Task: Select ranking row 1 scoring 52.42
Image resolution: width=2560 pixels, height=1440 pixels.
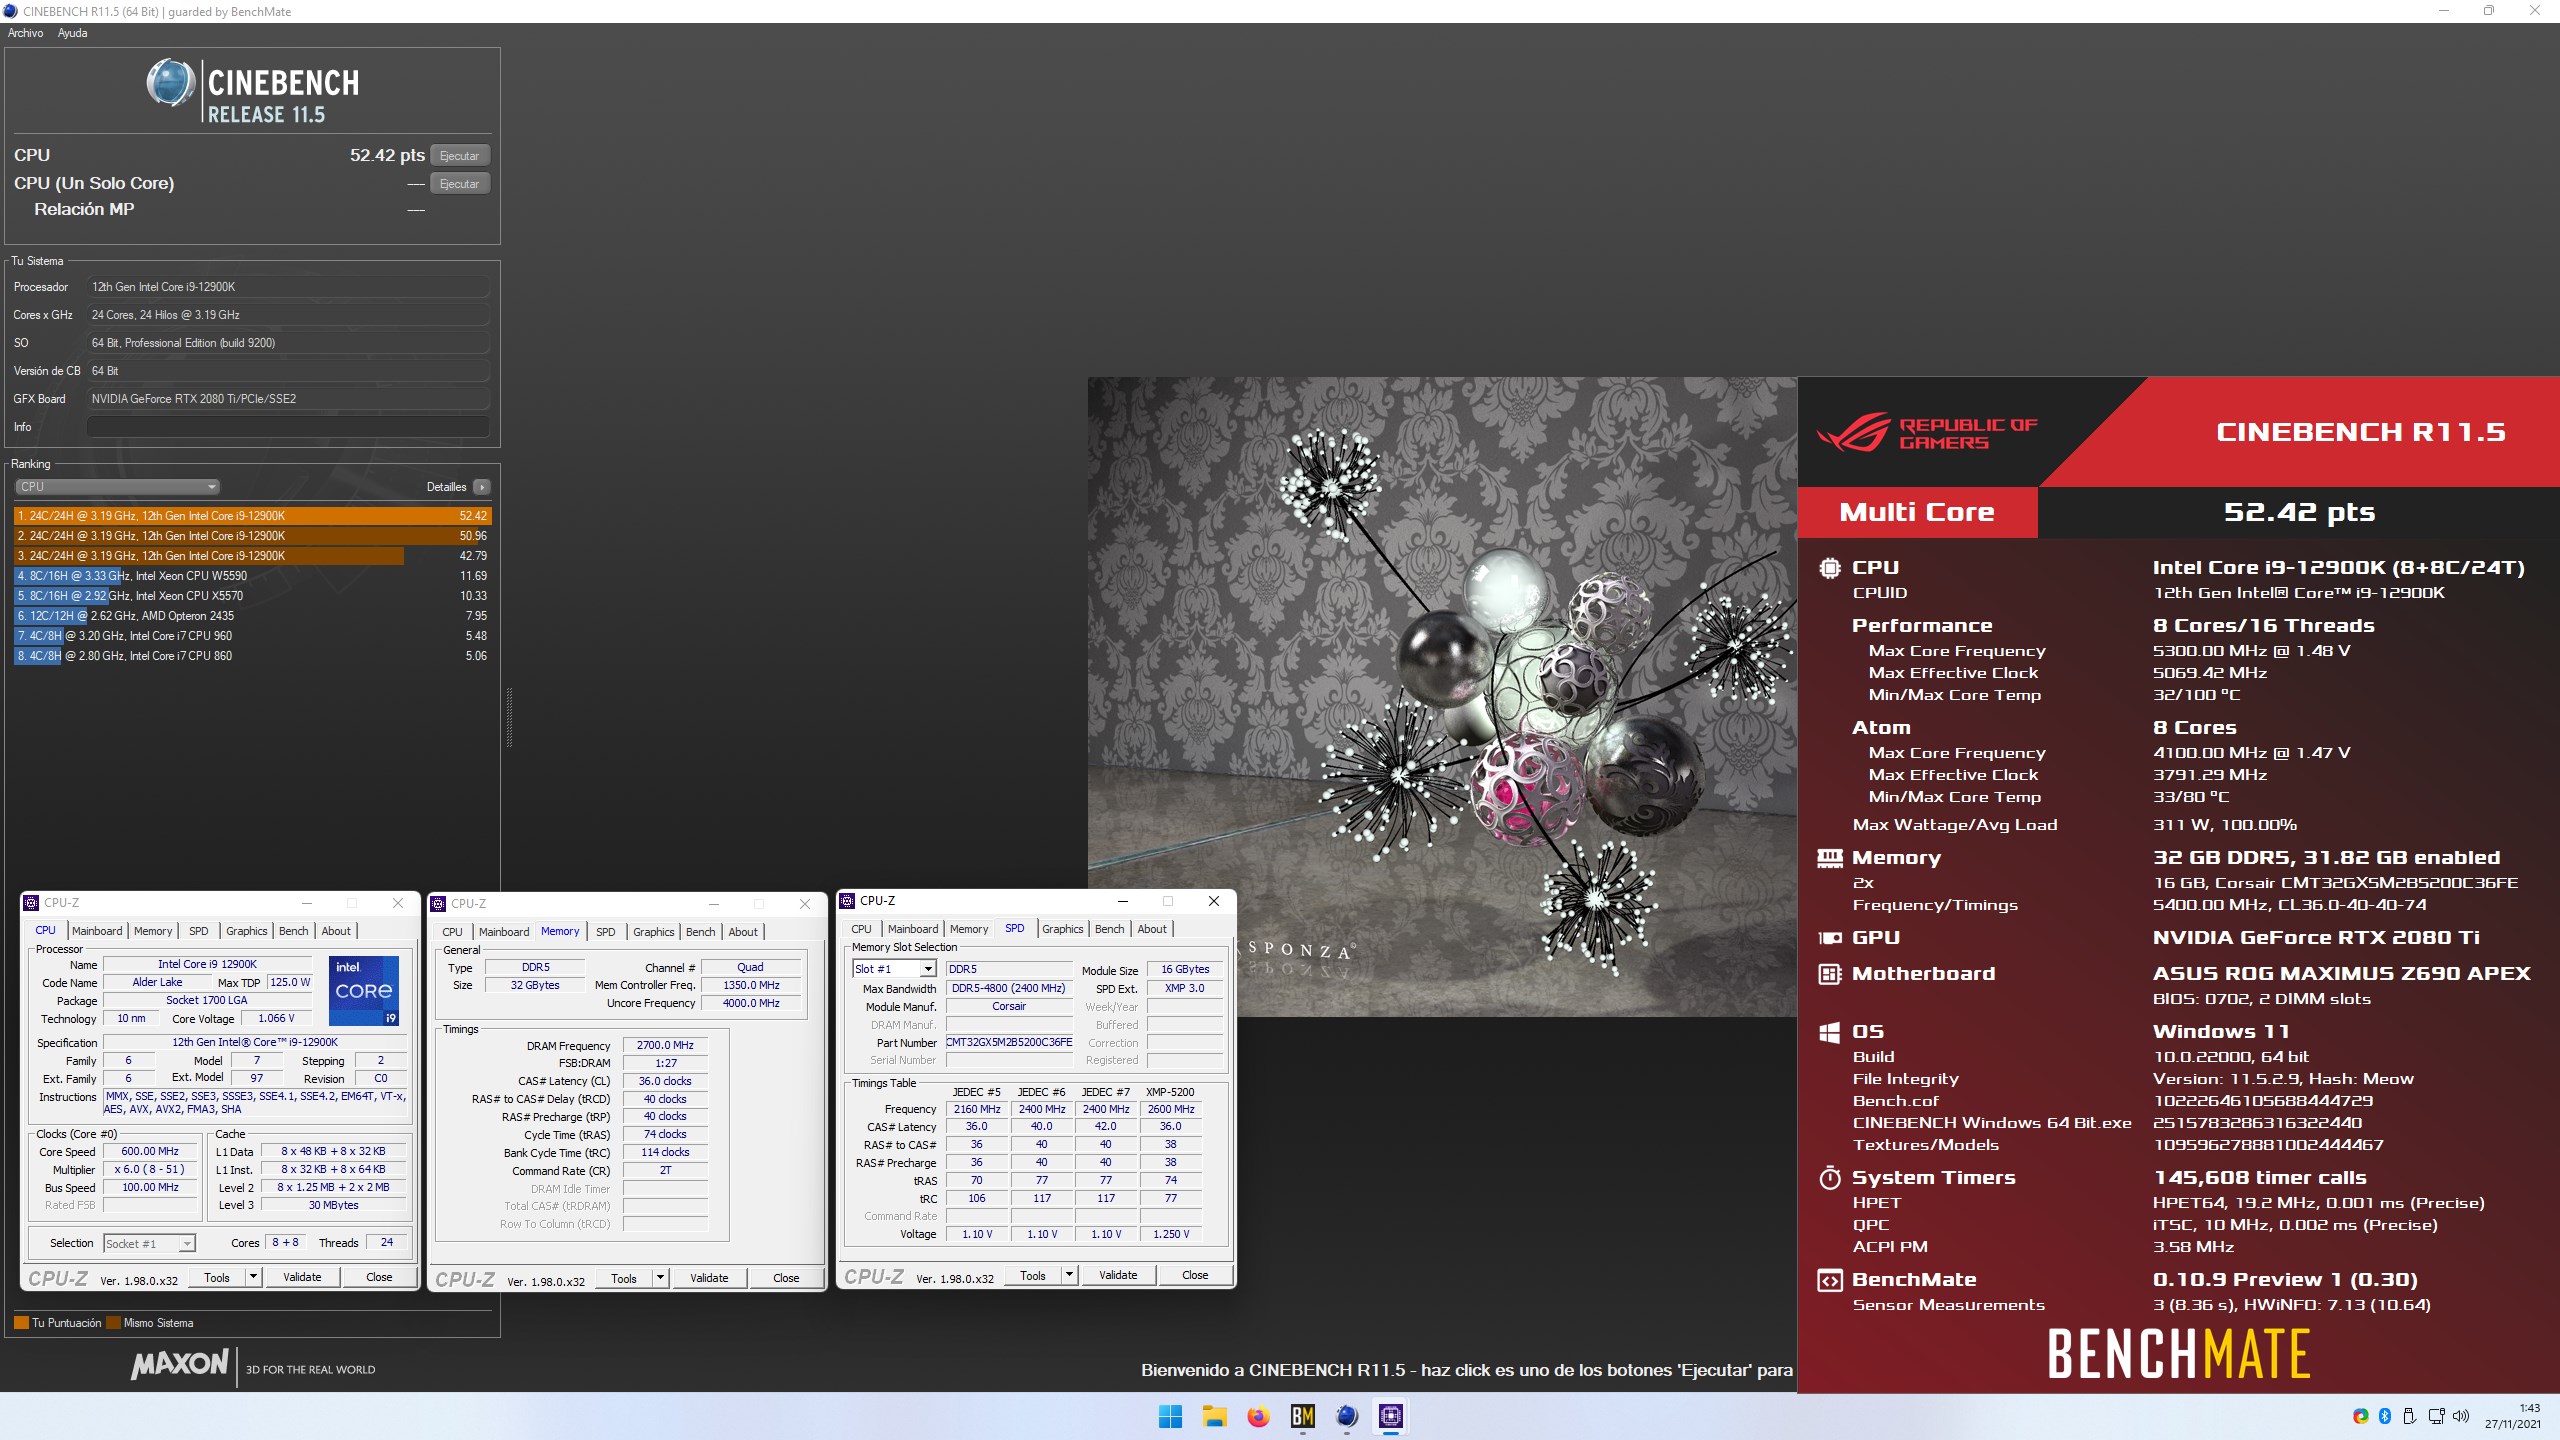Action: point(253,516)
